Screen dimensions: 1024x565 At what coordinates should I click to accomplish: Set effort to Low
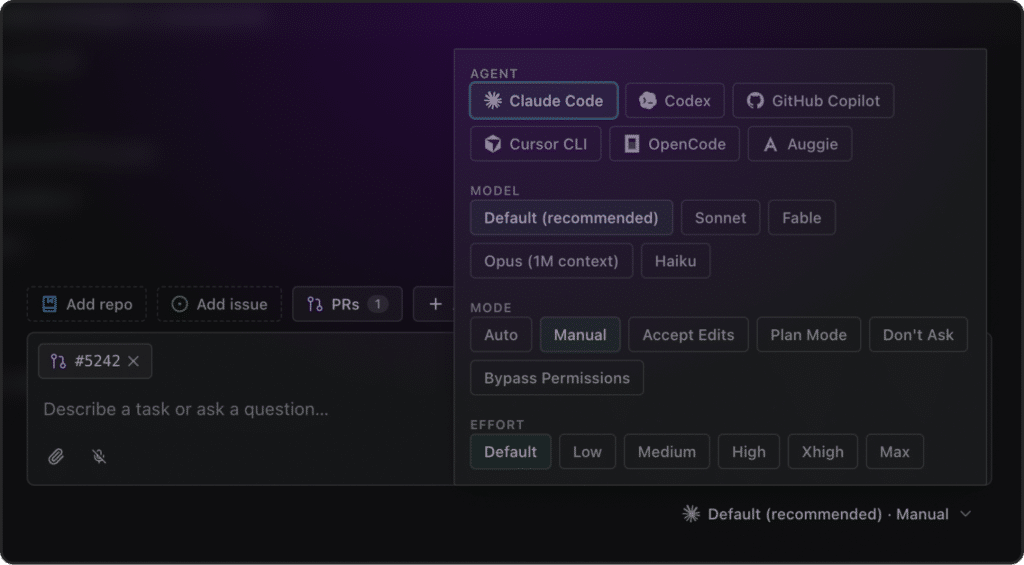587,451
